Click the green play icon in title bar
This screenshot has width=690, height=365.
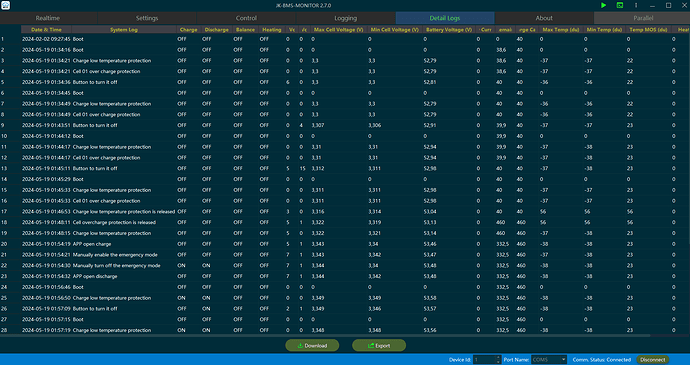point(604,5)
